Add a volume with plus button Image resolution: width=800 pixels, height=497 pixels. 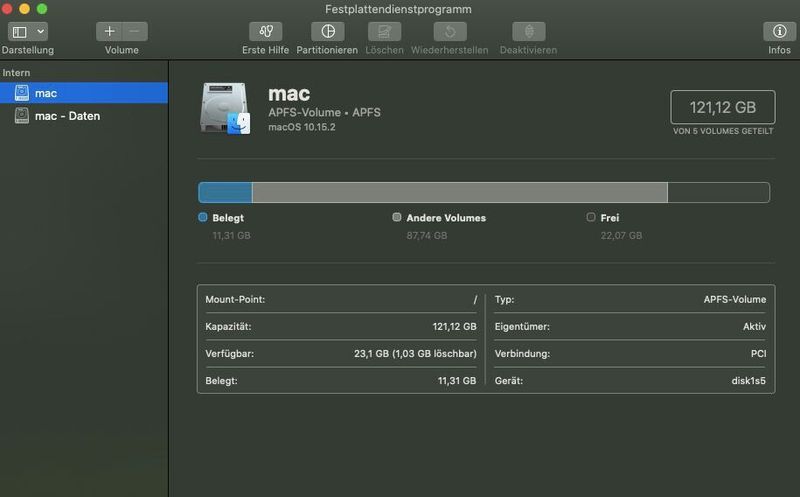pos(109,32)
